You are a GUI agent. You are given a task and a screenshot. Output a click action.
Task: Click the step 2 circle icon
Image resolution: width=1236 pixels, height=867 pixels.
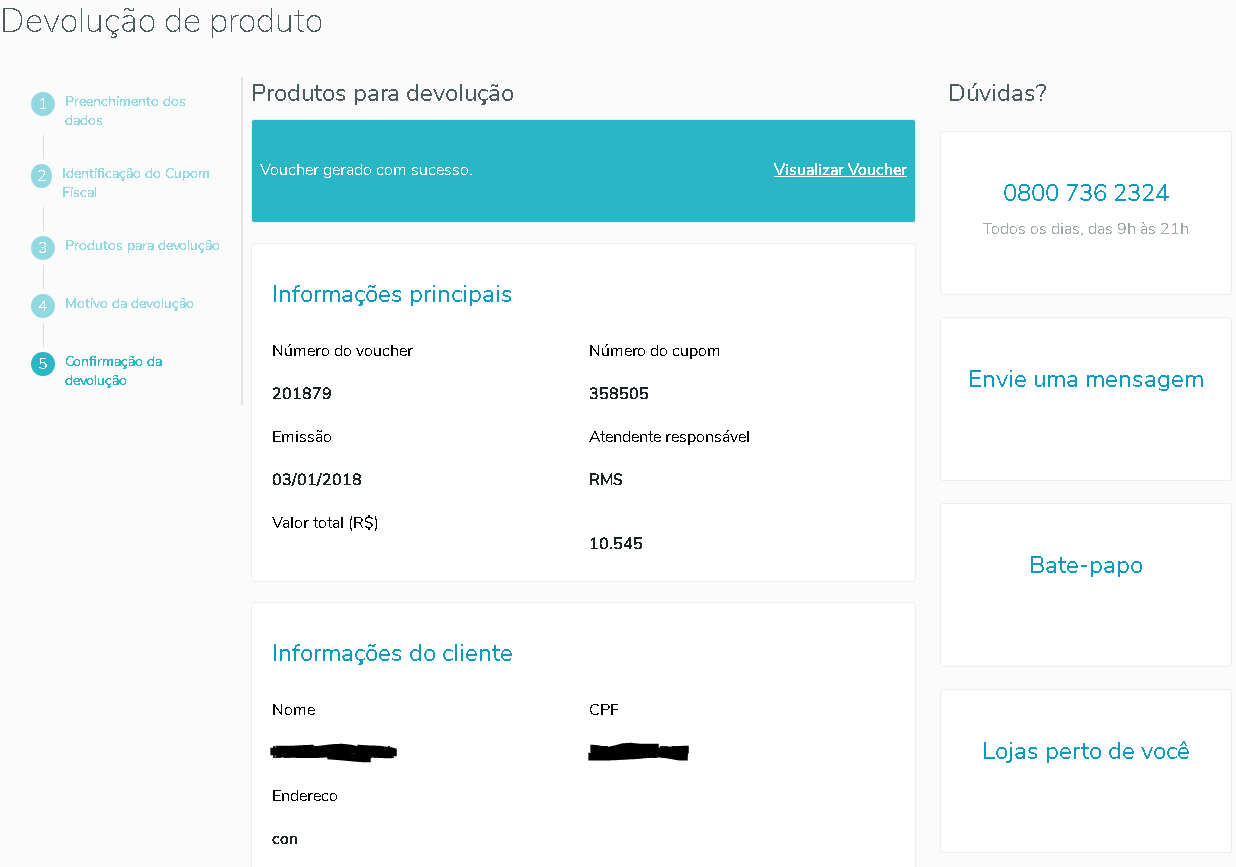tap(42, 176)
